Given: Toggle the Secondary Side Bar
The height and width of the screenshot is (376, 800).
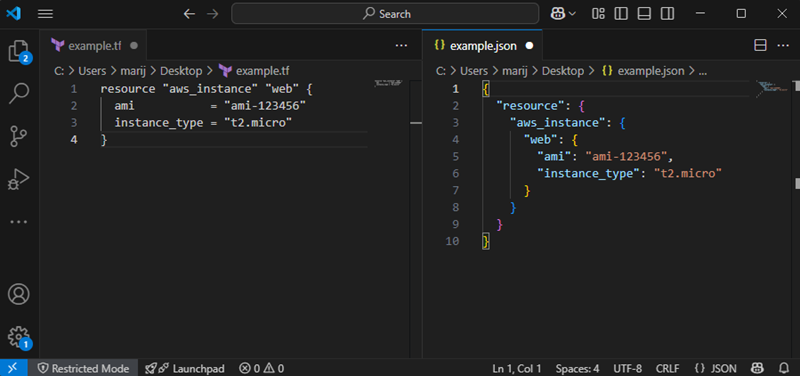Looking at the screenshot, I should point(667,14).
